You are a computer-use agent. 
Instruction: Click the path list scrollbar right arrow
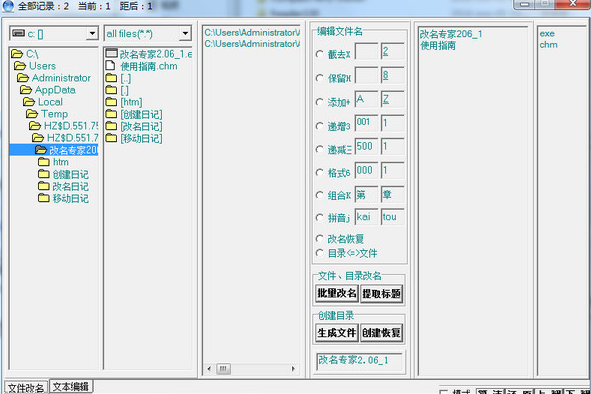click(293, 369)
